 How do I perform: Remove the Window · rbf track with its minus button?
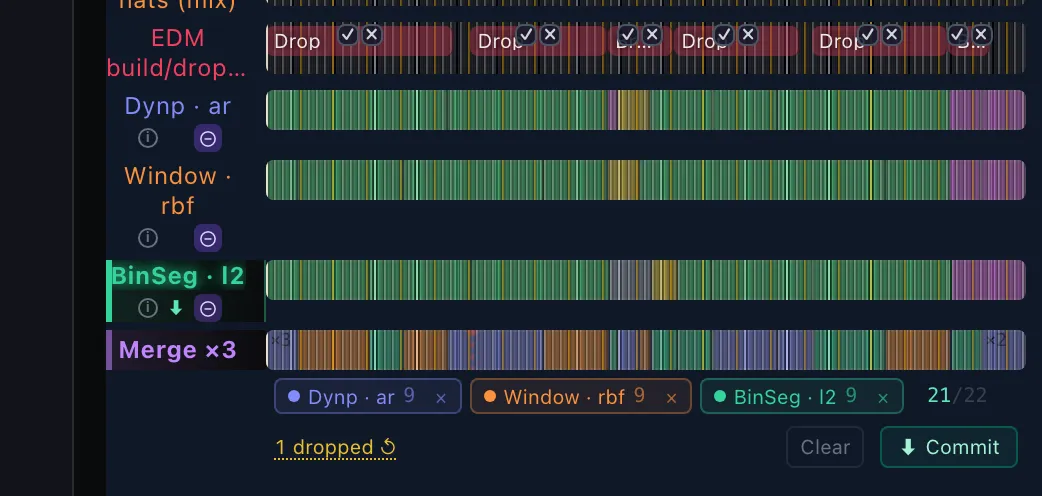point(208,238)
